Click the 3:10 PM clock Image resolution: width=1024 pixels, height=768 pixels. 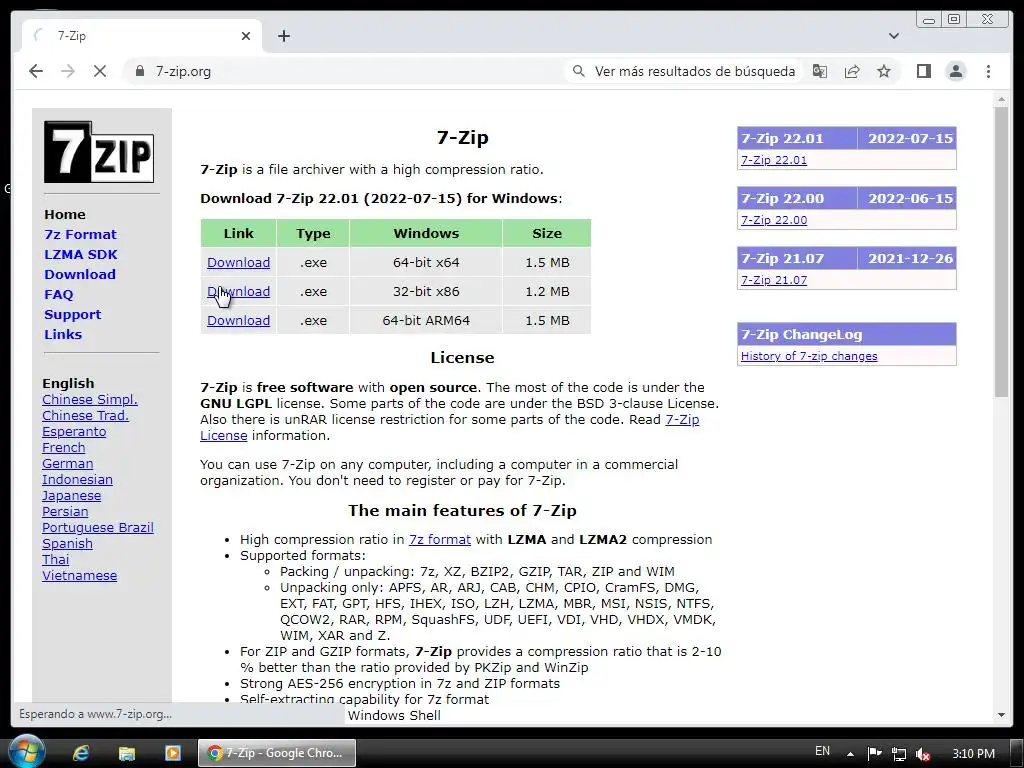tap(973, 754)
